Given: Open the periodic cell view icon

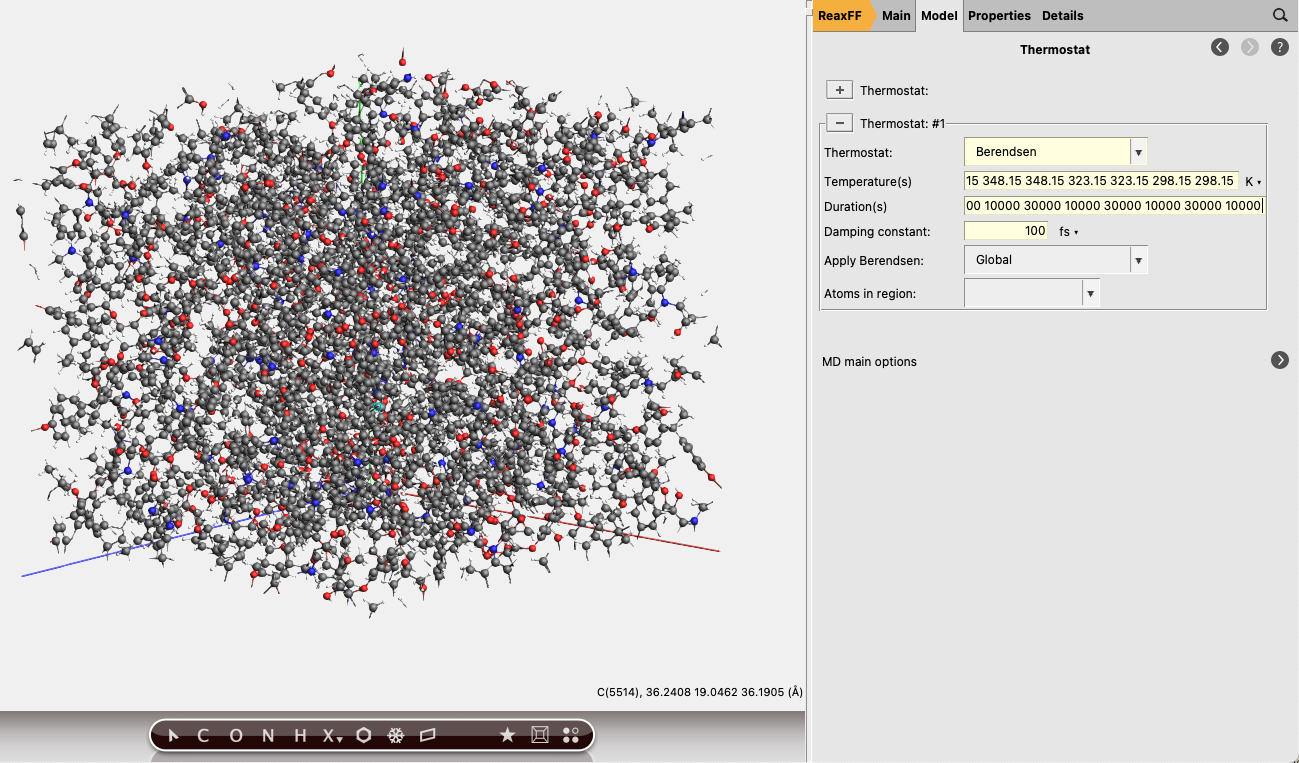Looking at the screenshot, I should pyautogui.click(x=539, y=735).
